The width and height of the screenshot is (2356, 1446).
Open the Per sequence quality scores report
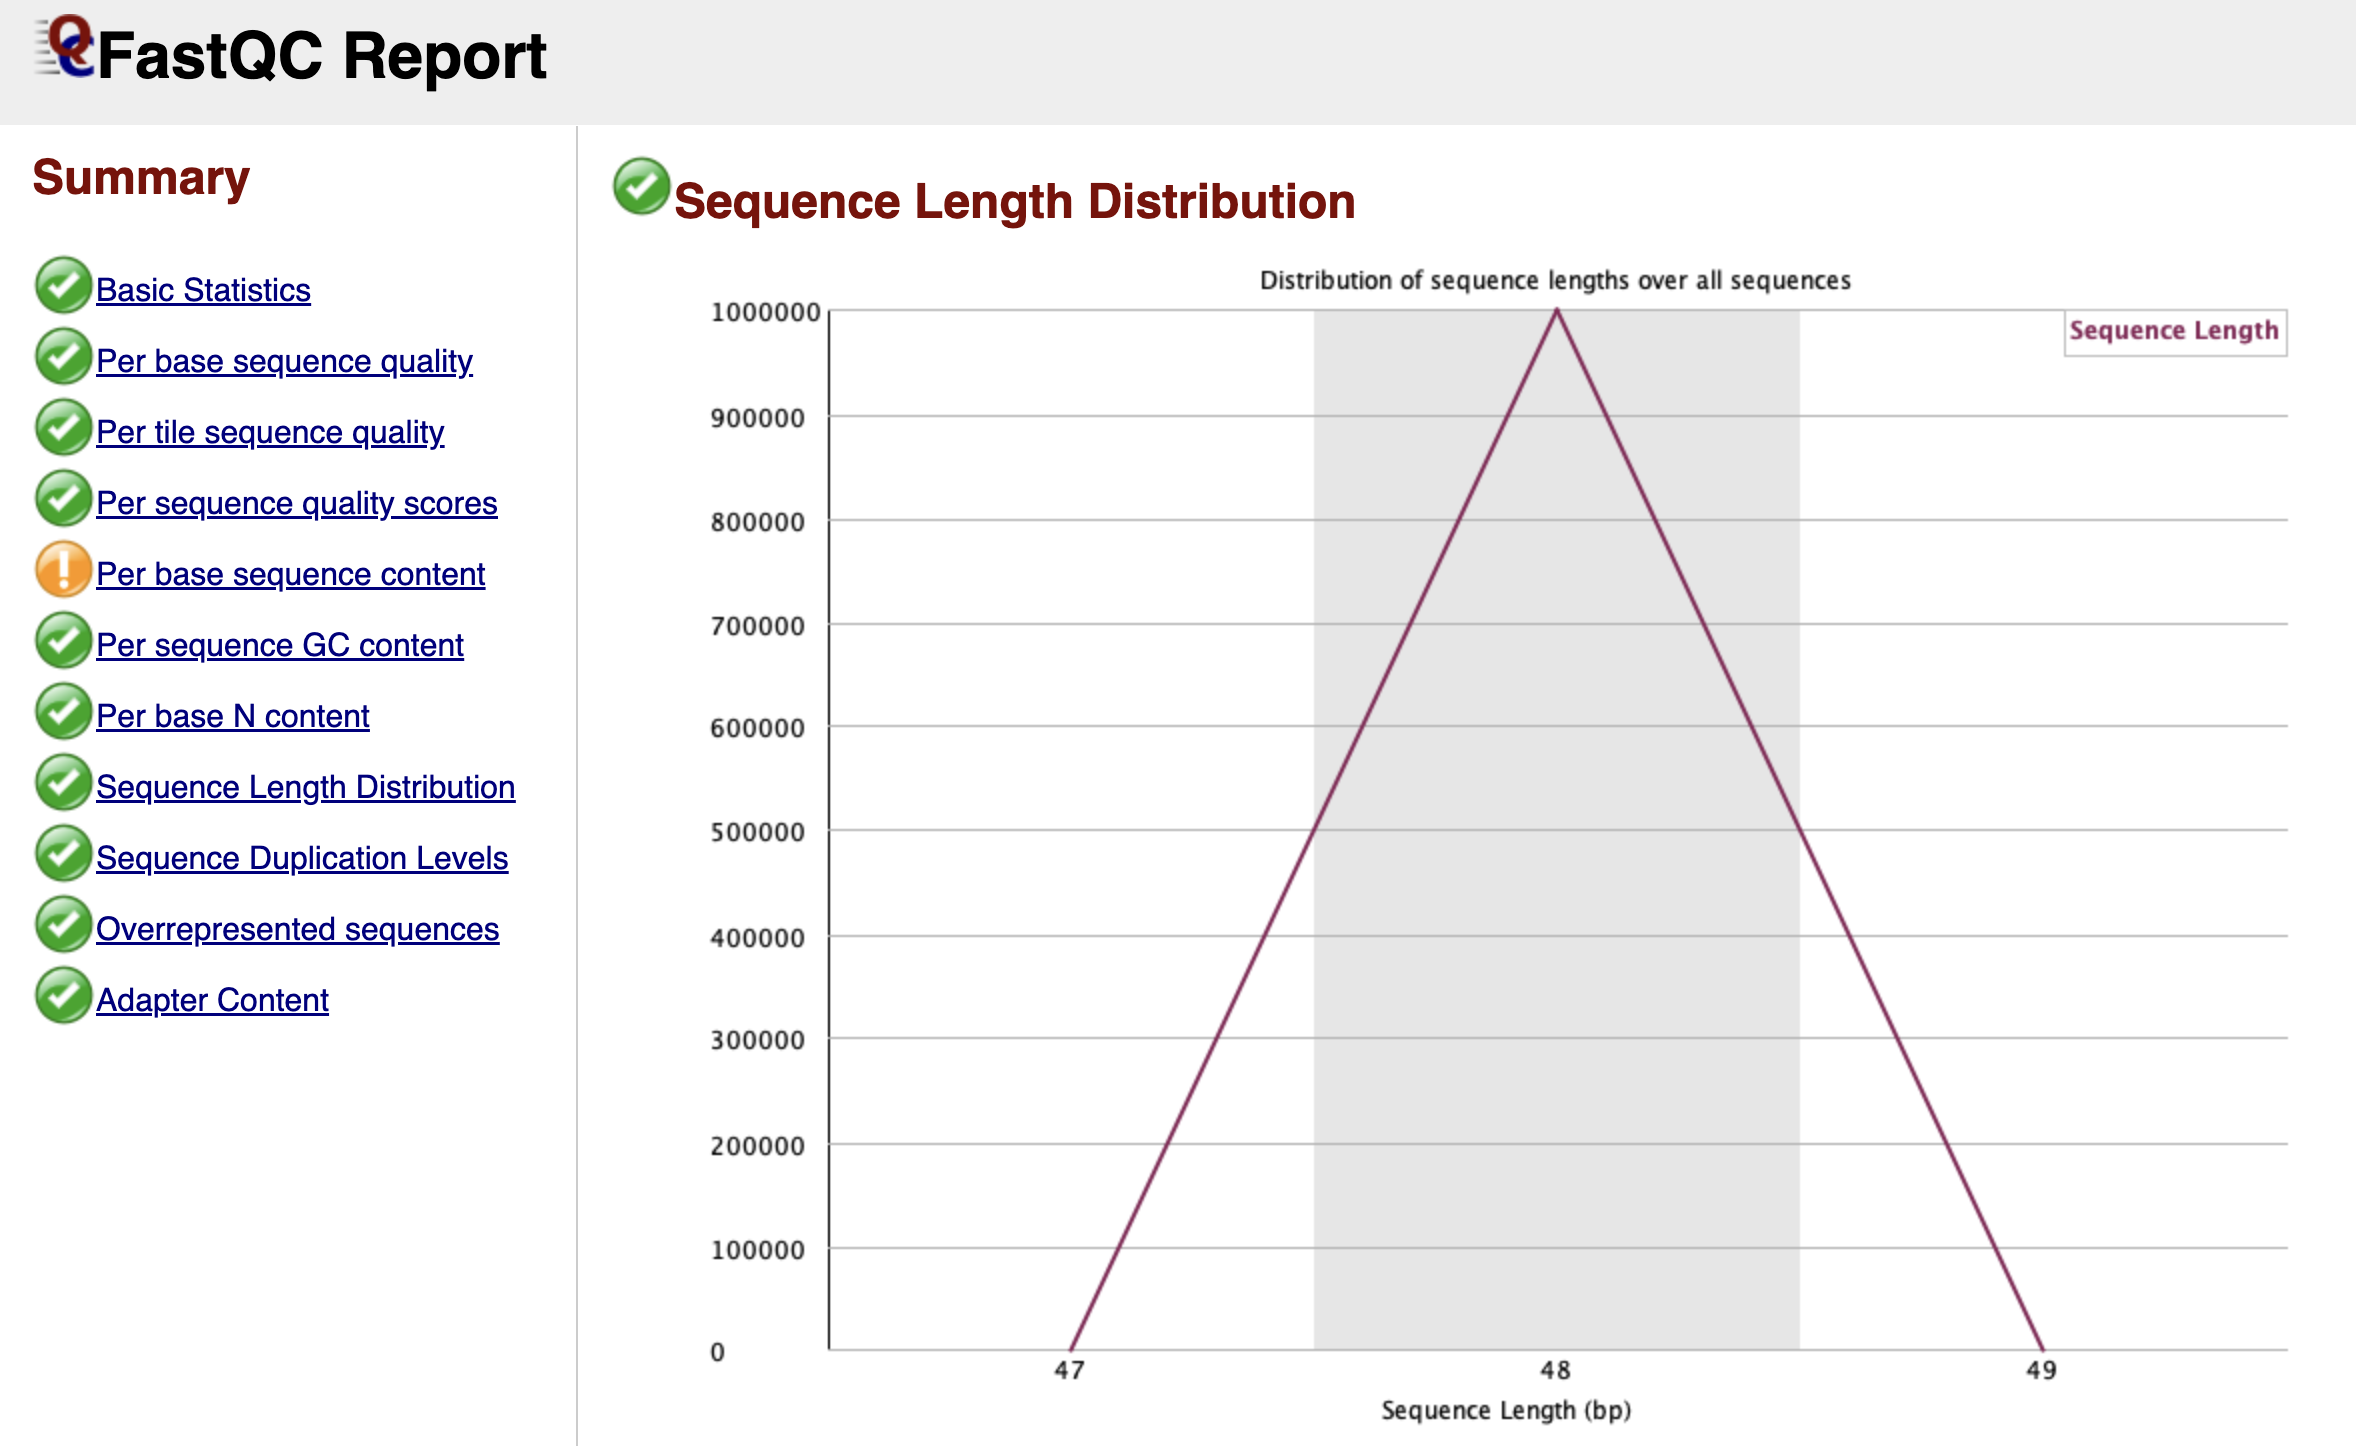[x=296, y=504]
